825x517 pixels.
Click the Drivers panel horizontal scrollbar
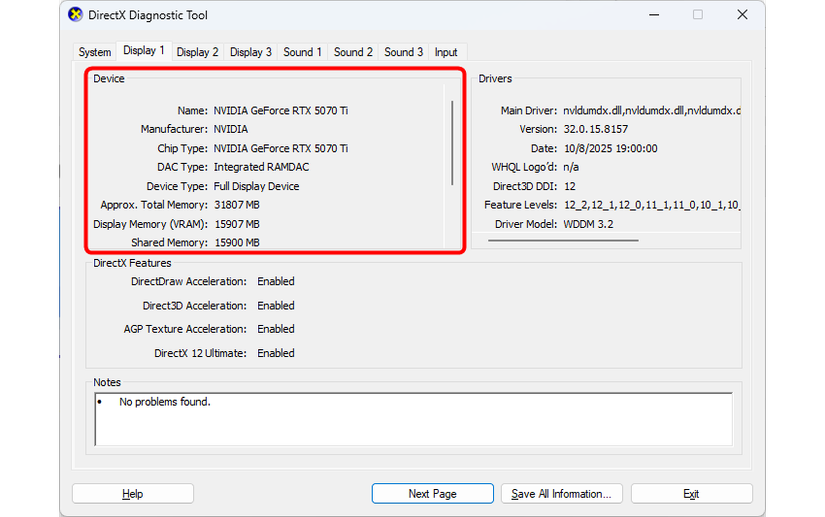tap(563, 240)
